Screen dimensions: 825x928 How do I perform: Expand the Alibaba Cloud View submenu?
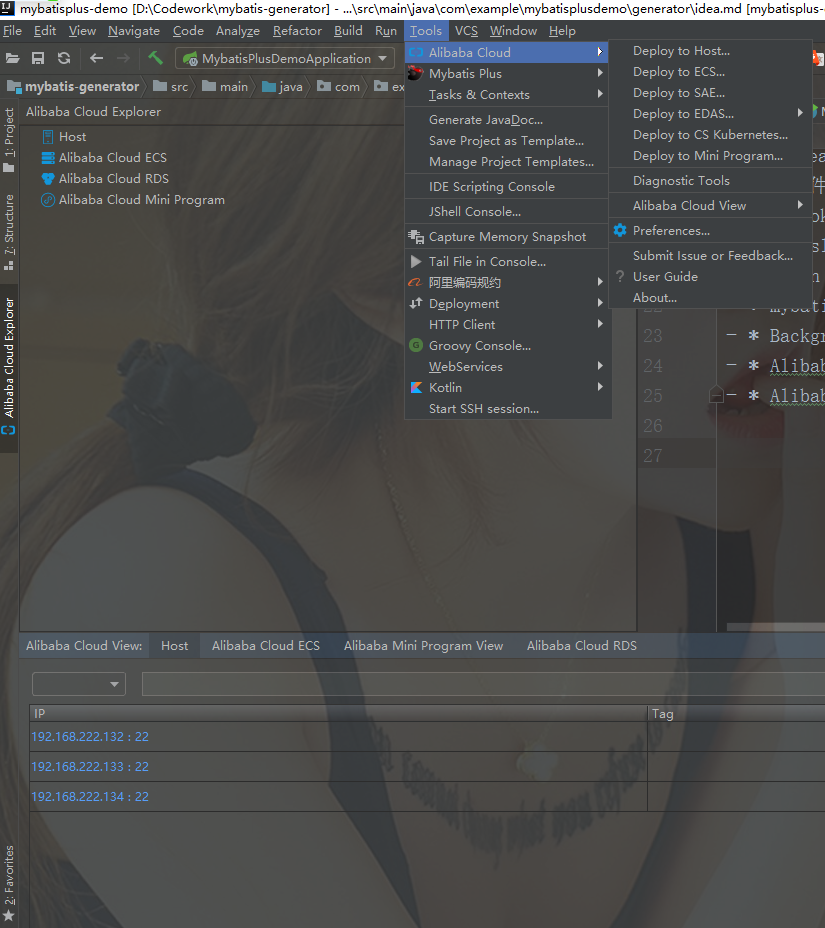(710, 205)
